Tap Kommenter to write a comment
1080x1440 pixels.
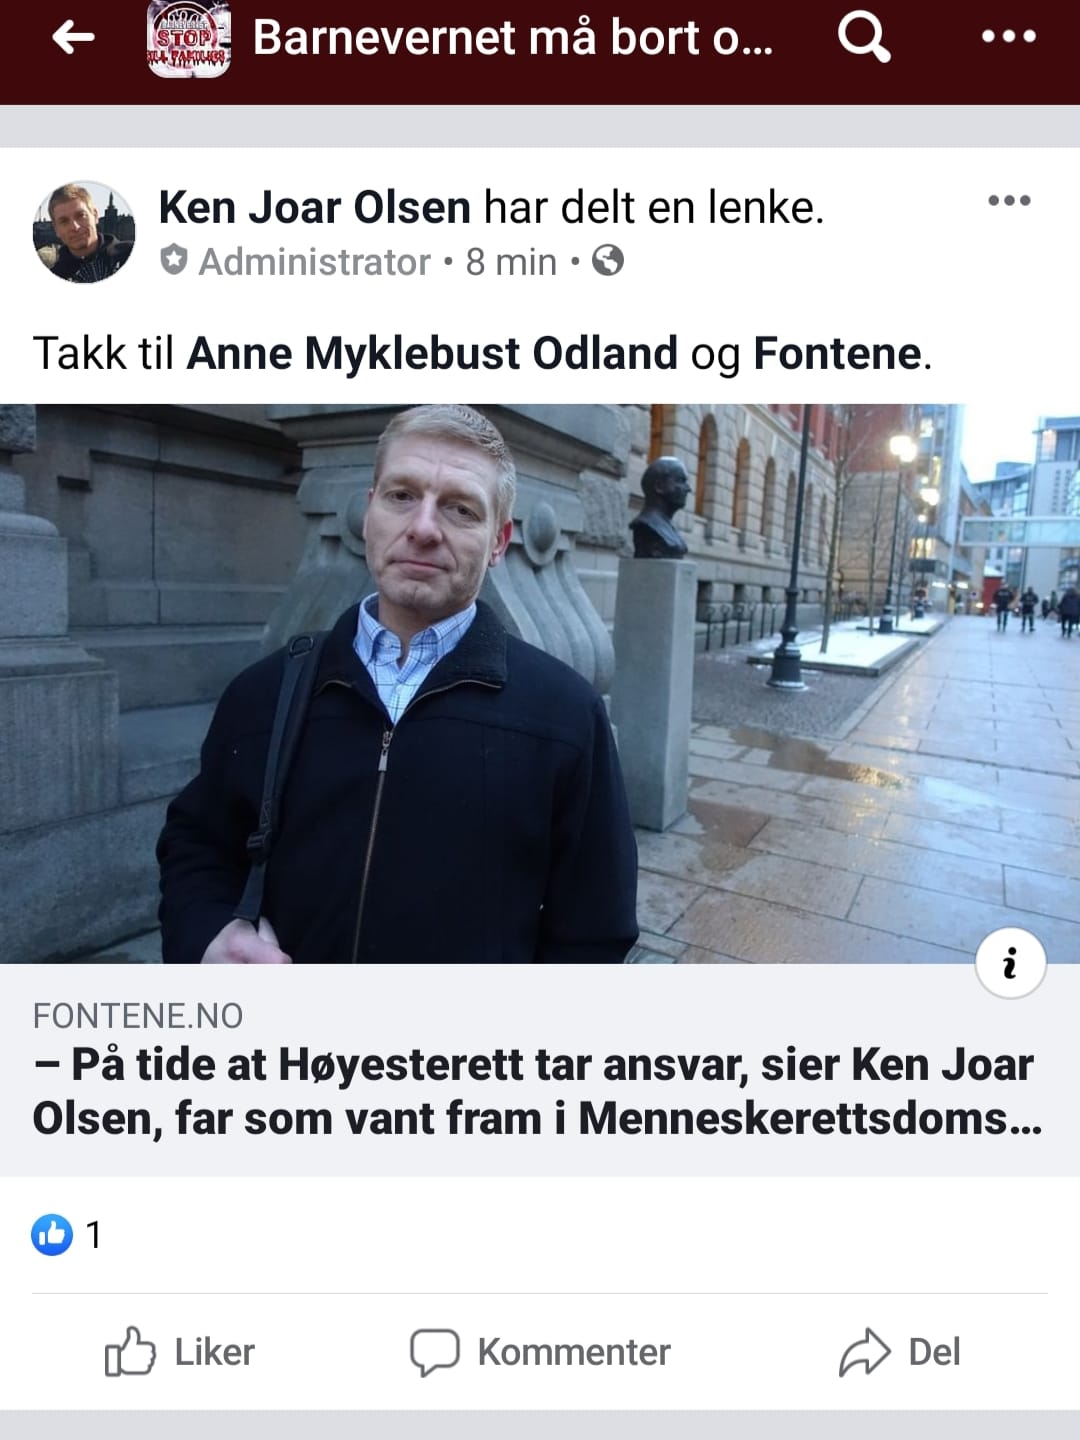click(x=540, y=1352)
